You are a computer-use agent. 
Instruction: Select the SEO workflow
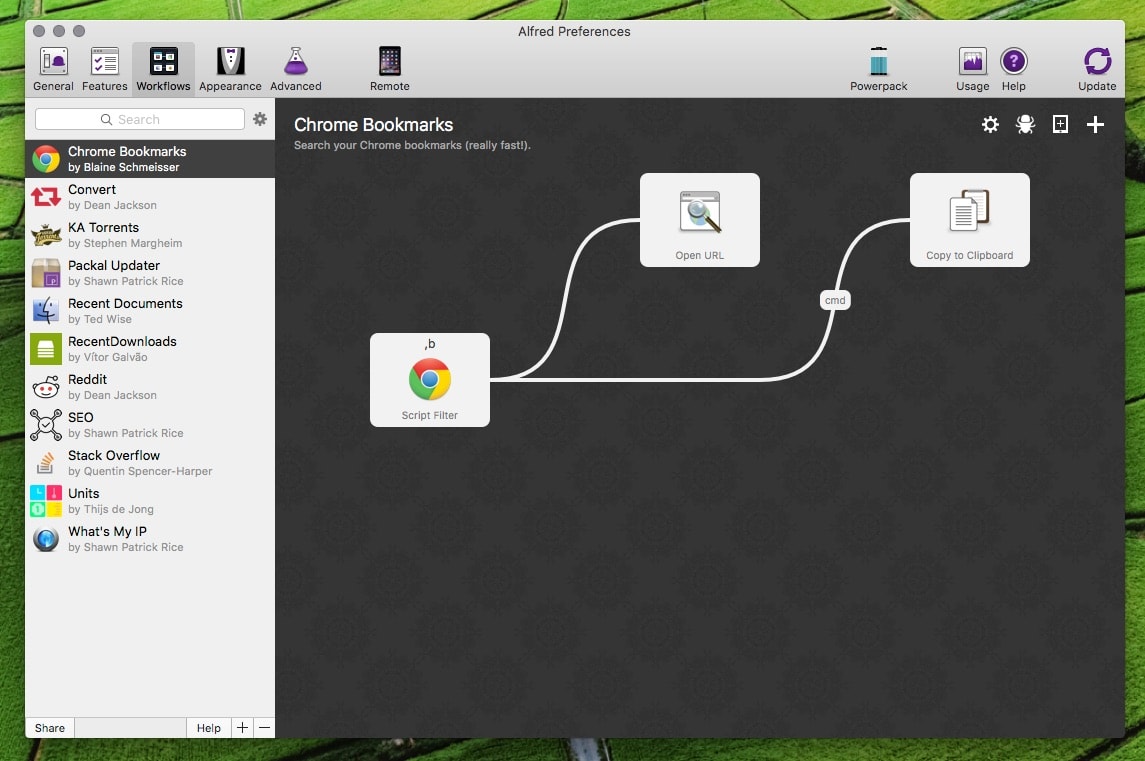tap(150, 424)
